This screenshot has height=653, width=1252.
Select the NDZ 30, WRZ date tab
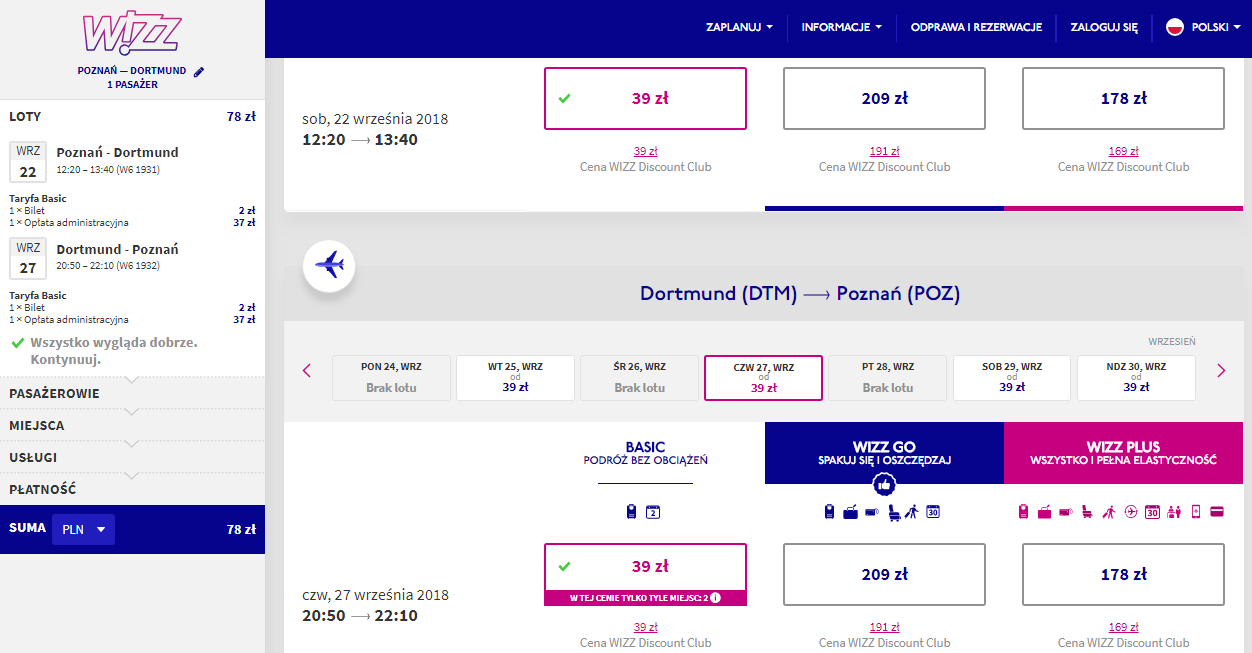[x=1136, y=378]
